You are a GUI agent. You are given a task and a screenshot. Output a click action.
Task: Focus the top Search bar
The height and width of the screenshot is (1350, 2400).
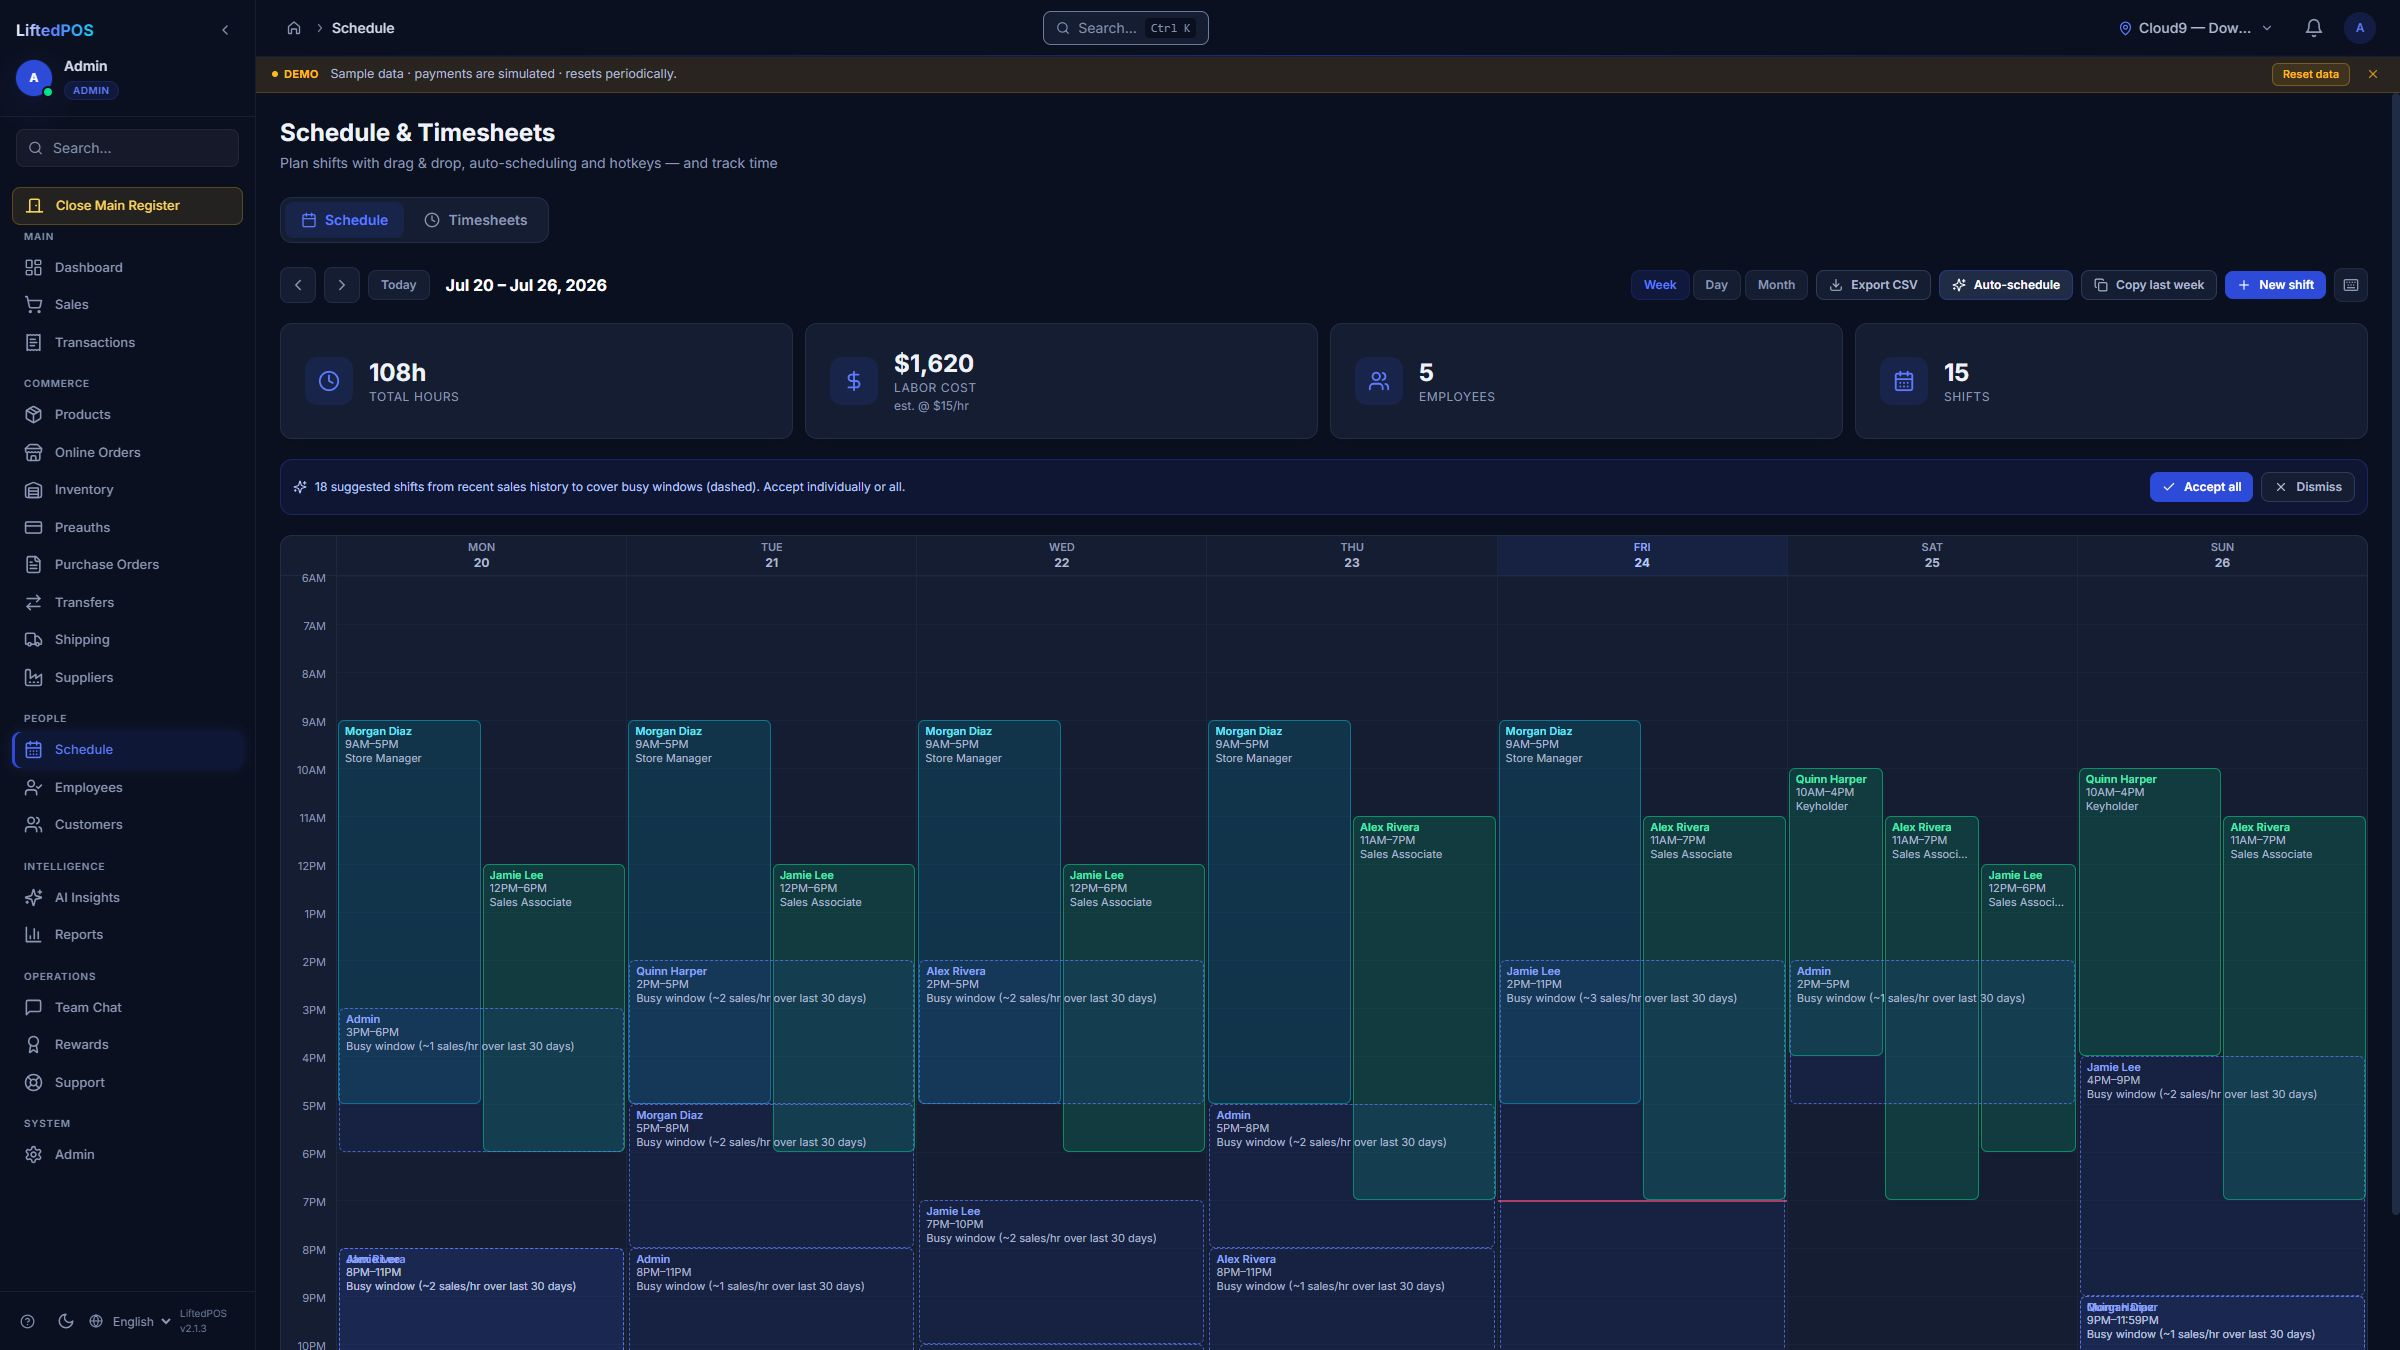pyautogui.click(x=1125, y=28)
